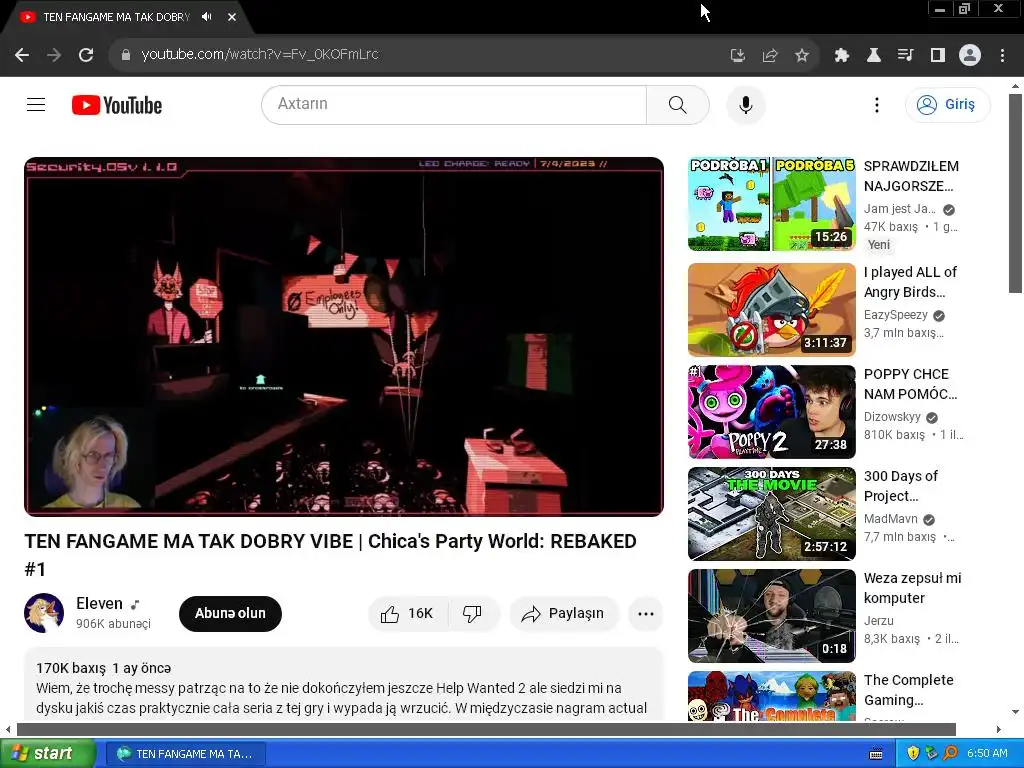Click the install/download icon in address bar

pos(737,55)
